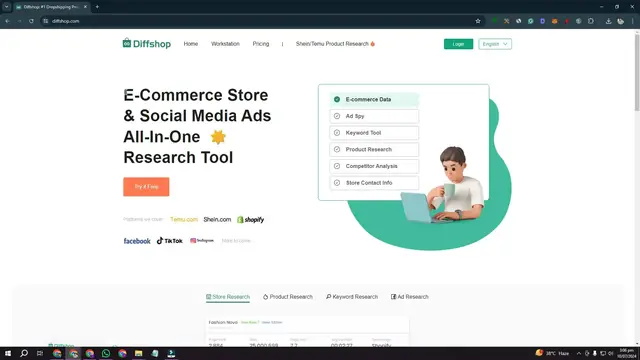
Task: Go to the Pricing page
Action: [261, 44]
